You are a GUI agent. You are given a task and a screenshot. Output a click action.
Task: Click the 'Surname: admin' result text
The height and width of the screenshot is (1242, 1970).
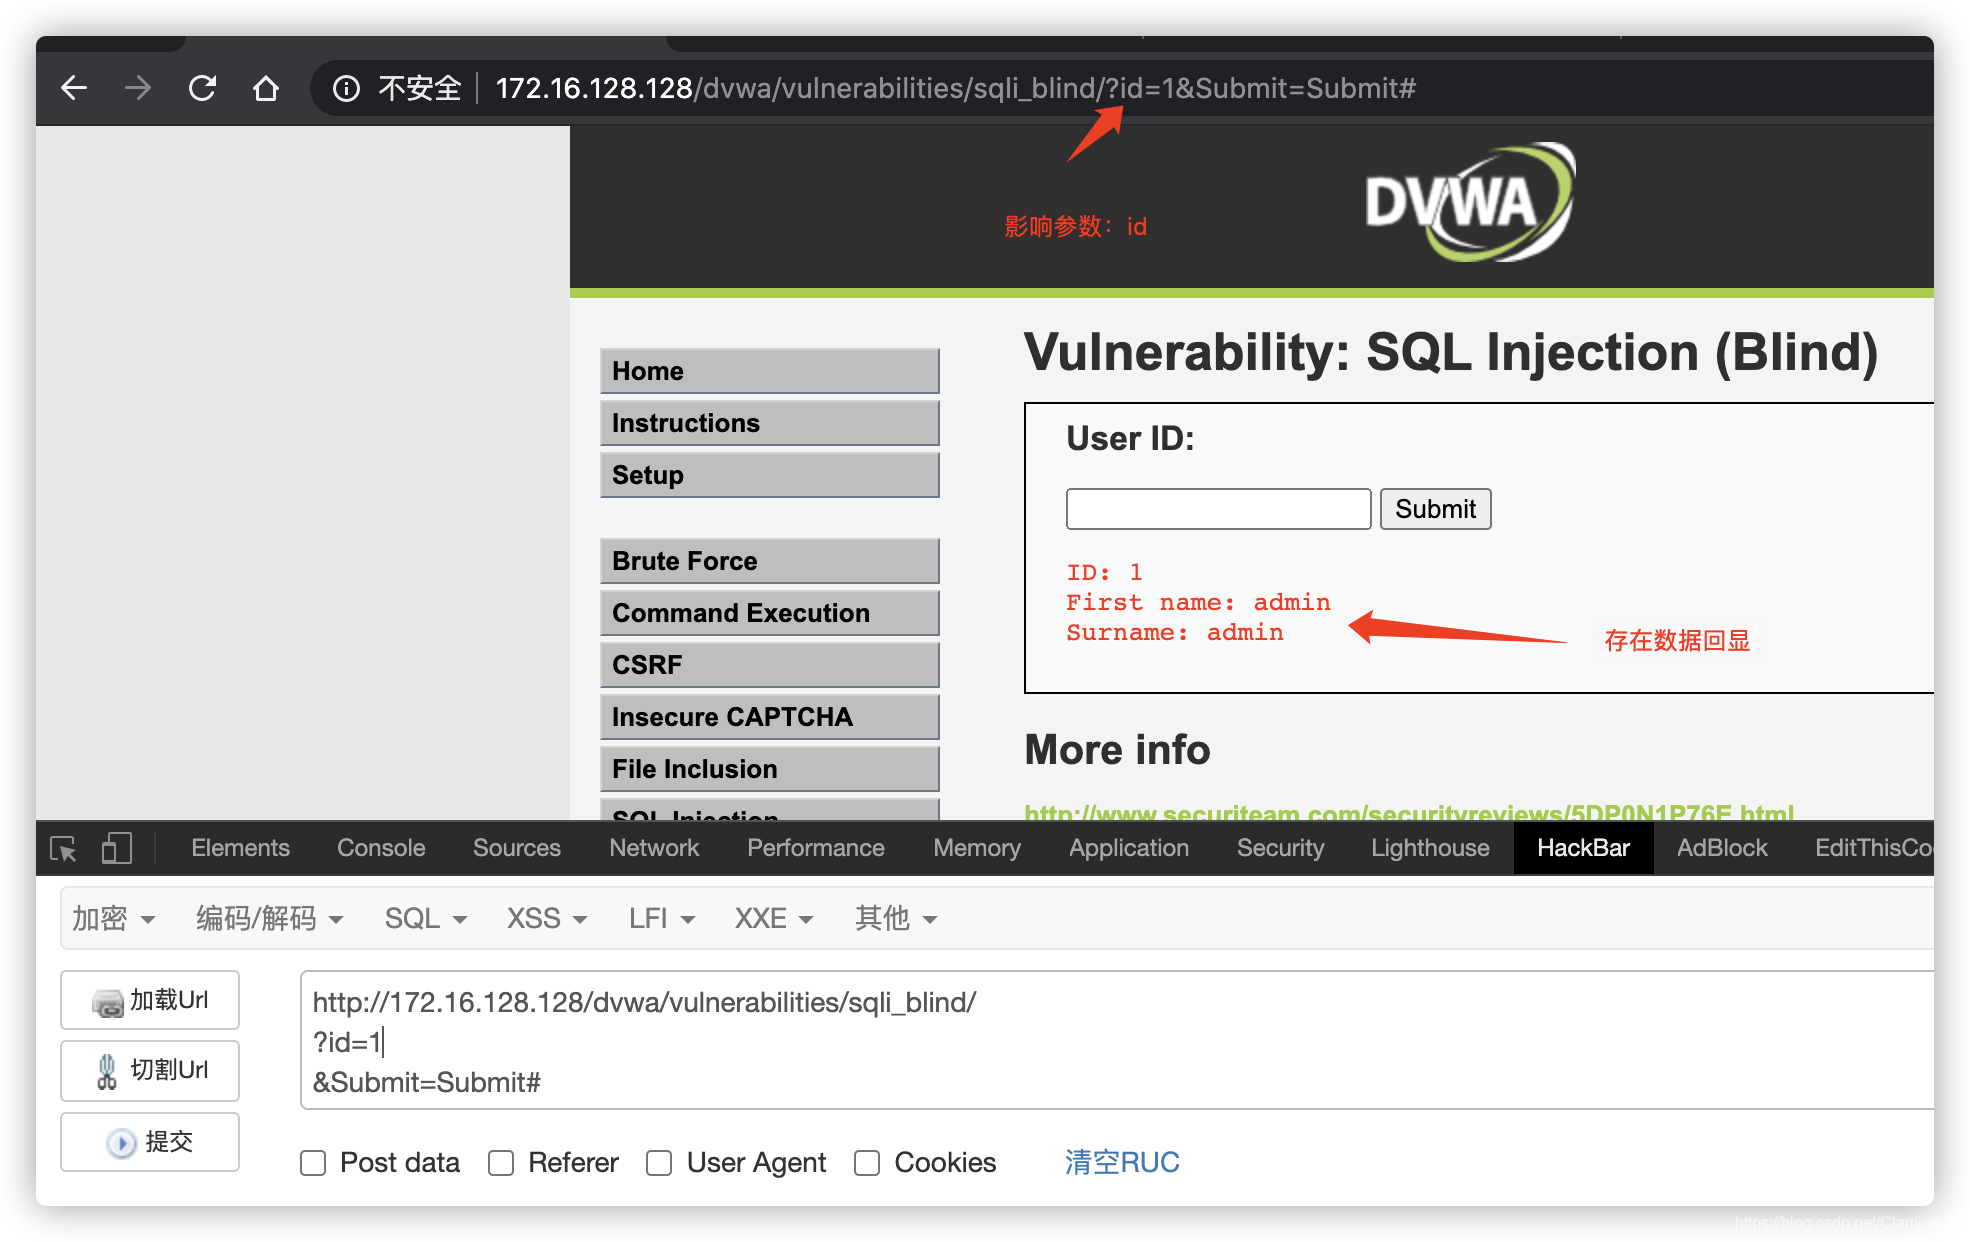1175,632
